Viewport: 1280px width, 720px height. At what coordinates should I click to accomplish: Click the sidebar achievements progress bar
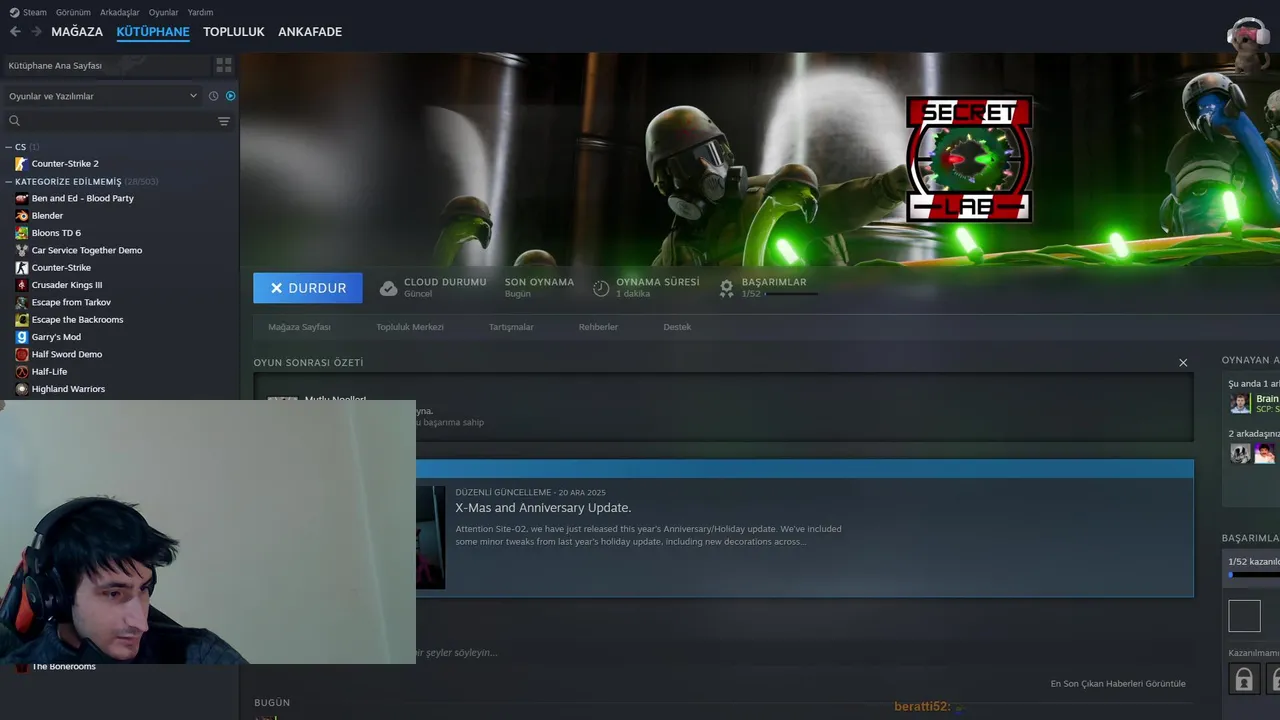(1254, 575)
